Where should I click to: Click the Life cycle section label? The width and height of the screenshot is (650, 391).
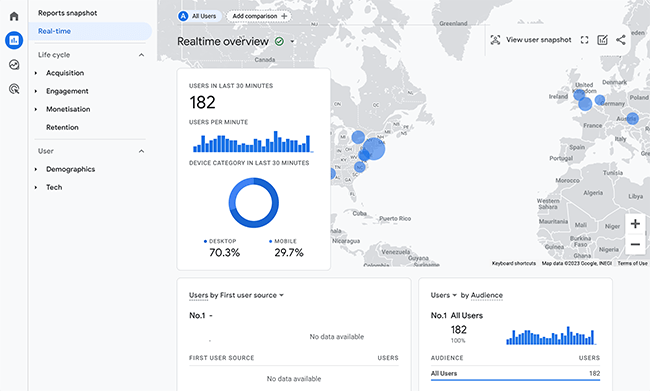54,55
